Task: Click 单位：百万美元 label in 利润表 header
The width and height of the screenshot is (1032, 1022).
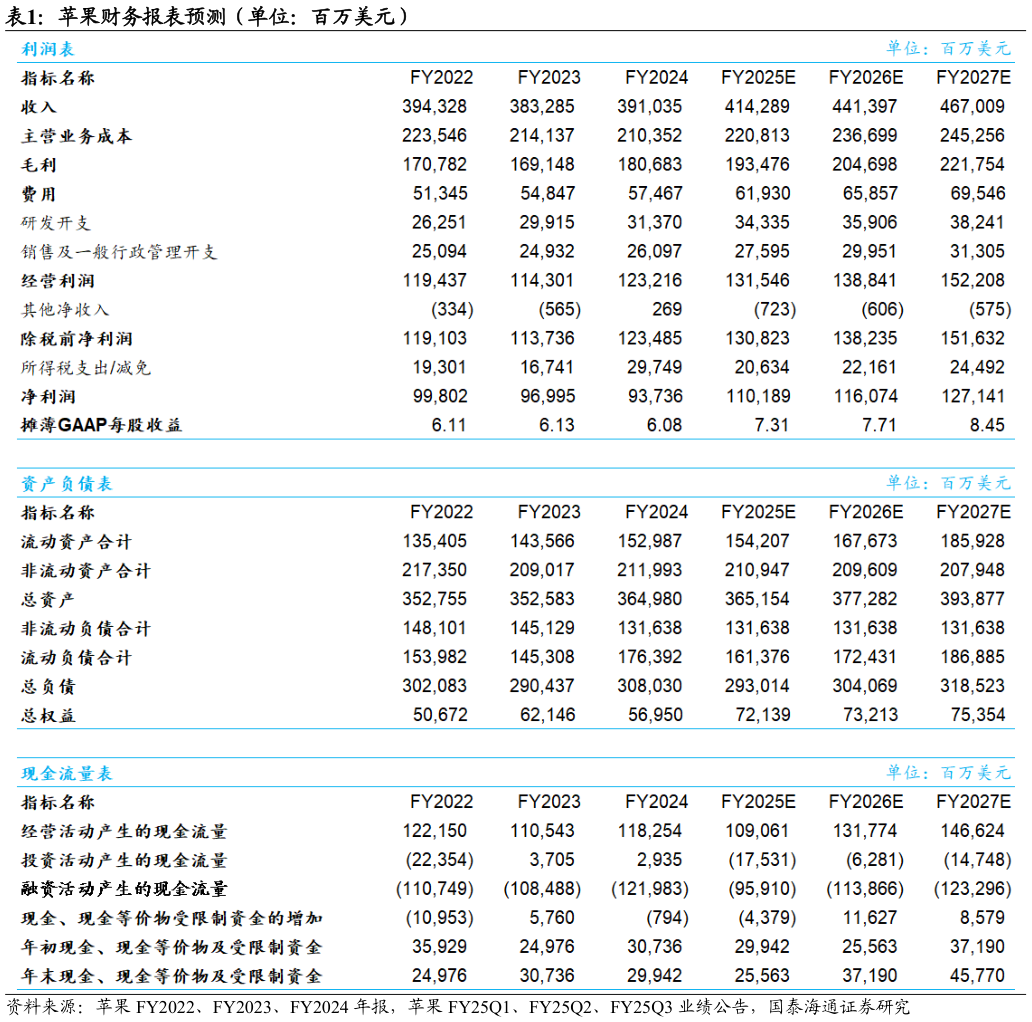Action: [947, 49]
